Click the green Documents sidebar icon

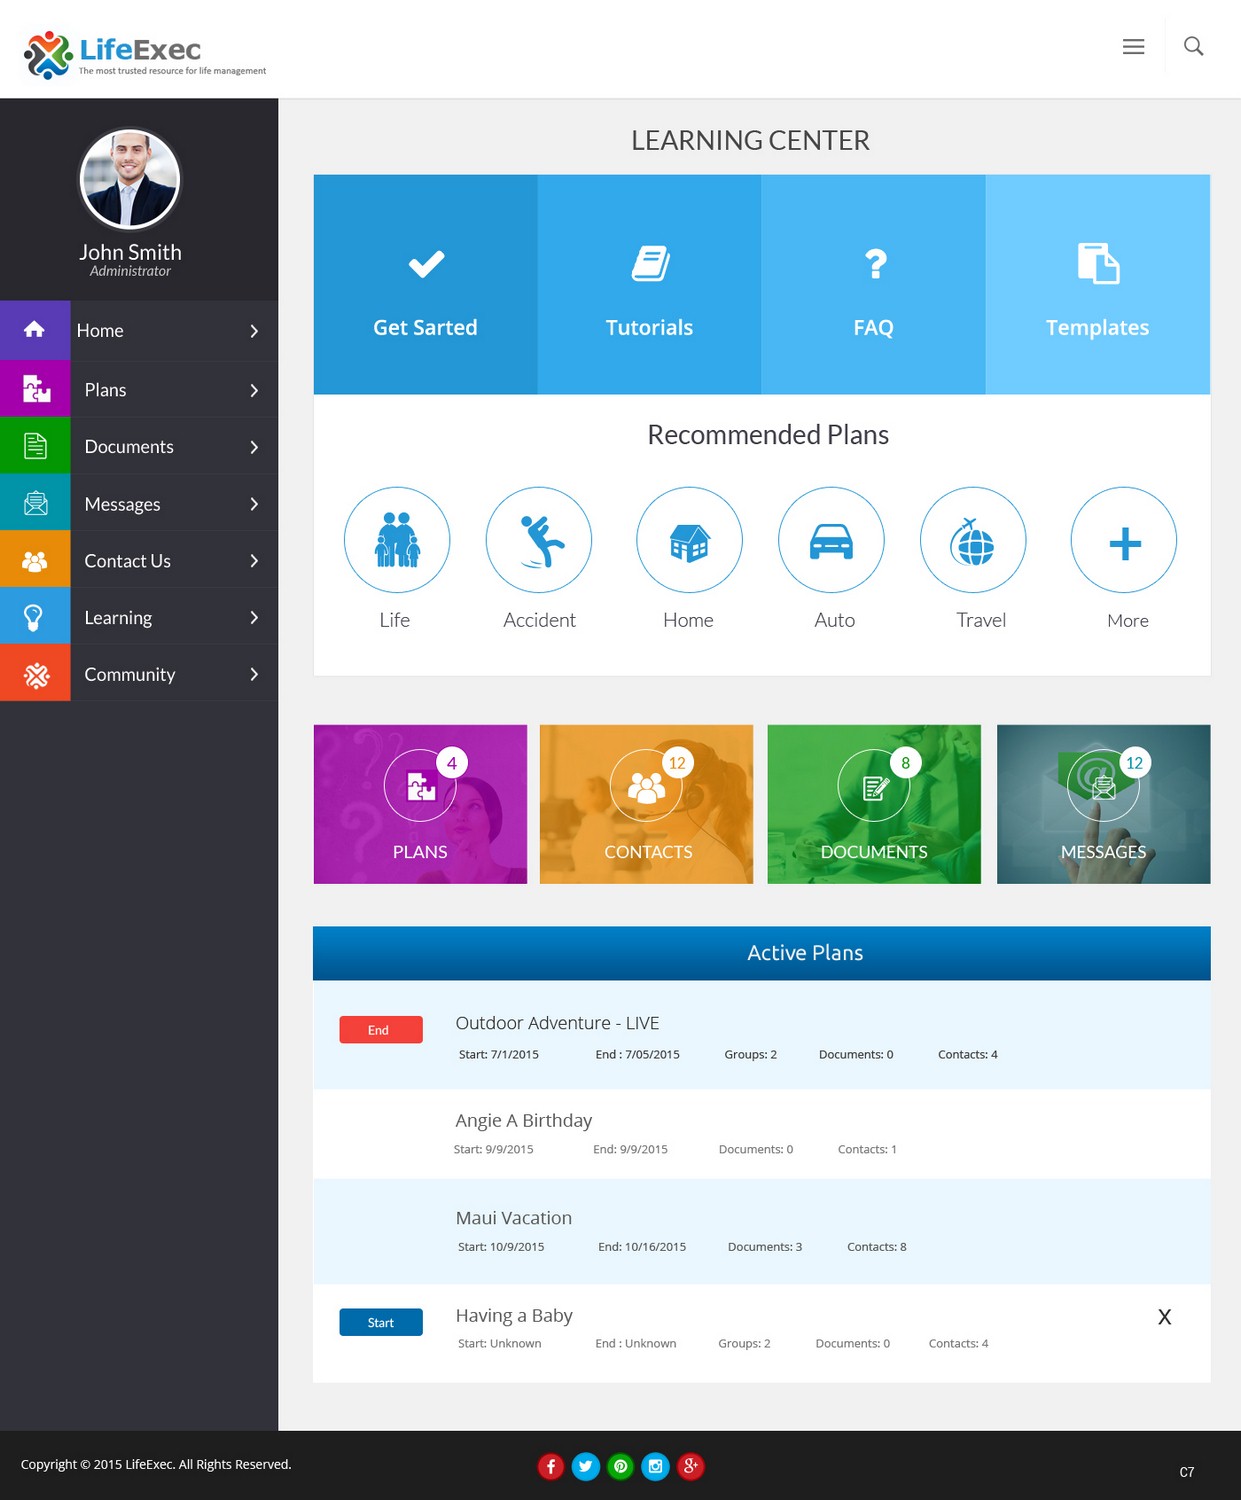[x=35, y=446]
